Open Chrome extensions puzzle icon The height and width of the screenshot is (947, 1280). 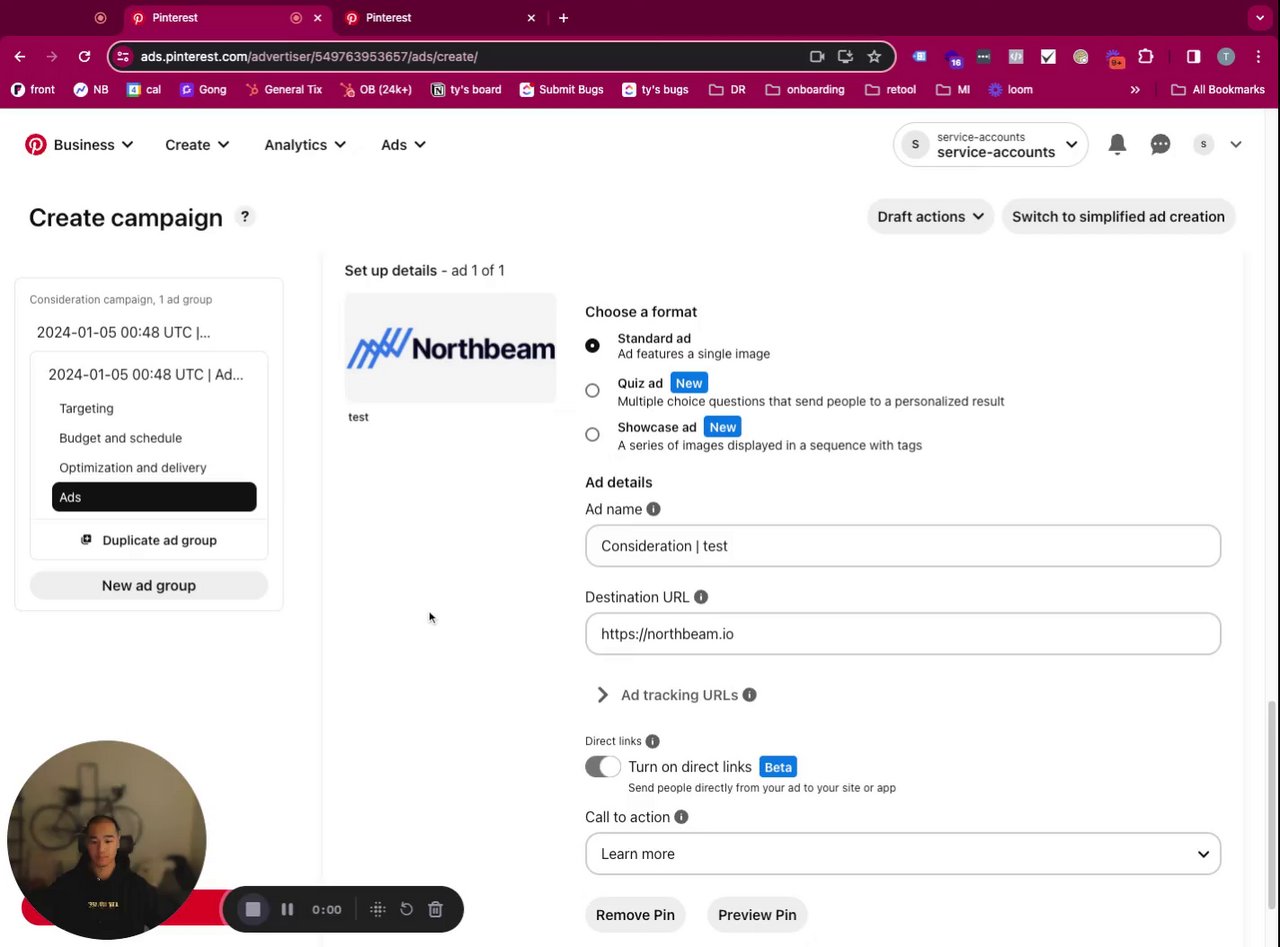point(1146,57)
